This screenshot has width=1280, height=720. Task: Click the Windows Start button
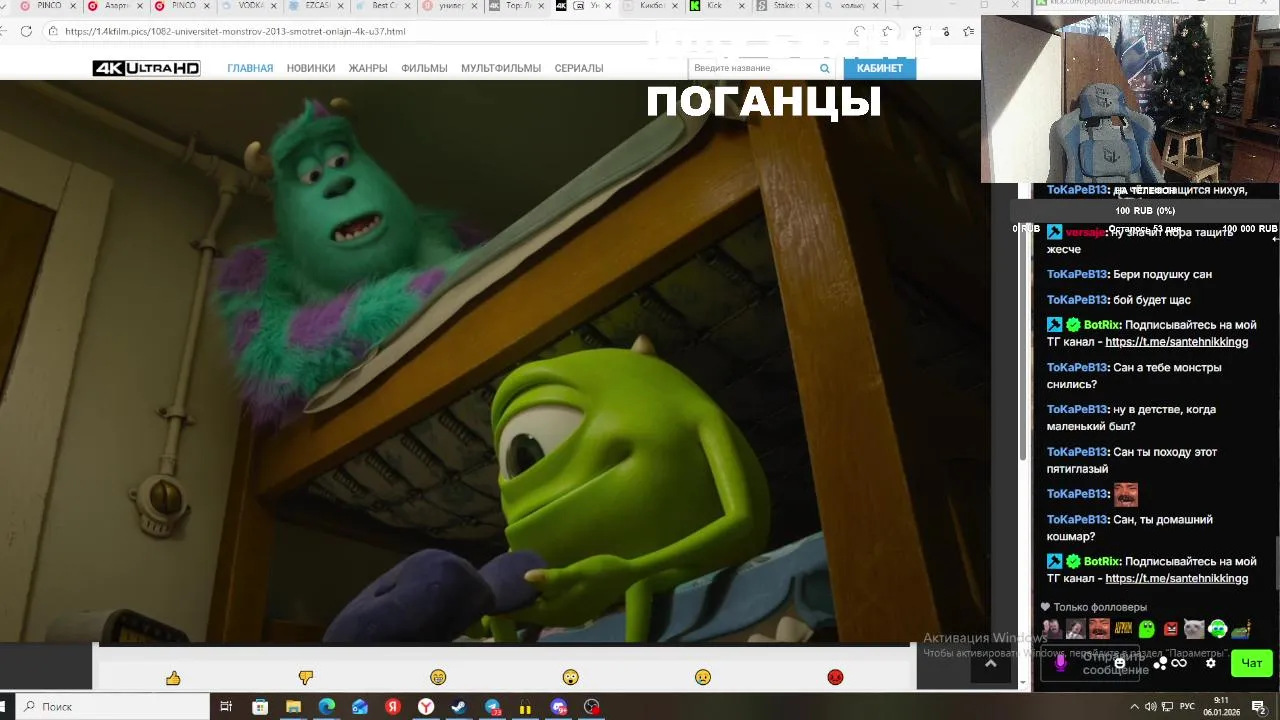pyautogui.click(x=4, y=707)
